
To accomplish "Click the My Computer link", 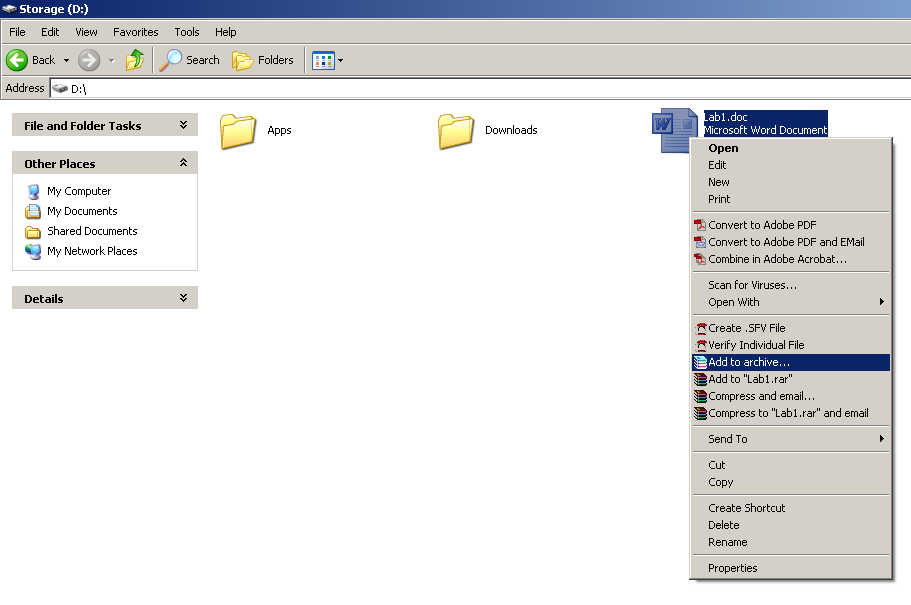I will pyautogui.click(x=79, y=191).
